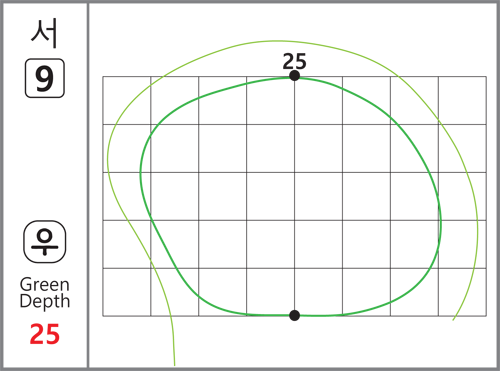The image size is (500, 371).
Task: Click the word Depth in sidebar
Action: tap(45, 302)
